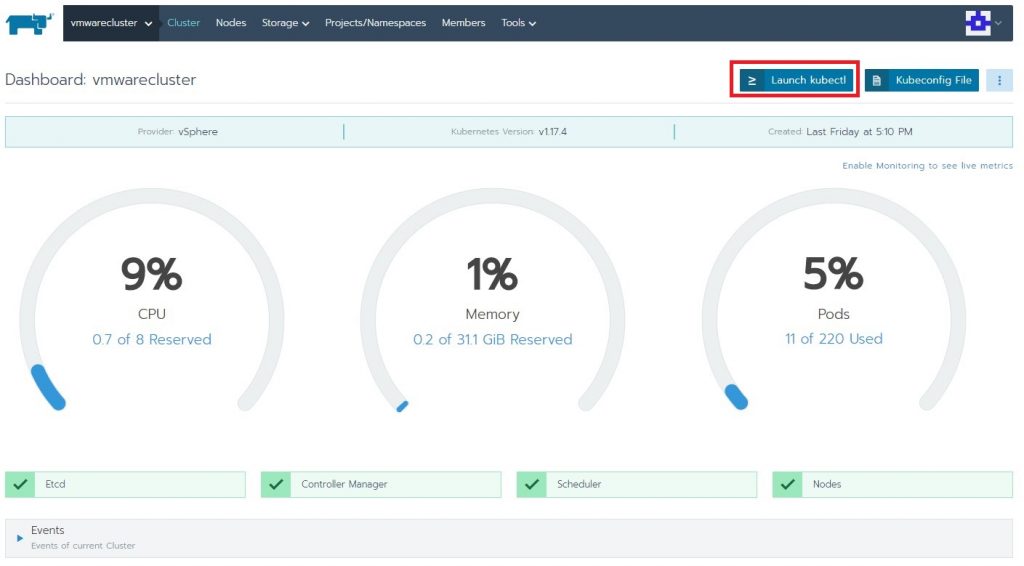Expand the Storage menu
The height and width of the screenshot is (566, 1024).
285,23
